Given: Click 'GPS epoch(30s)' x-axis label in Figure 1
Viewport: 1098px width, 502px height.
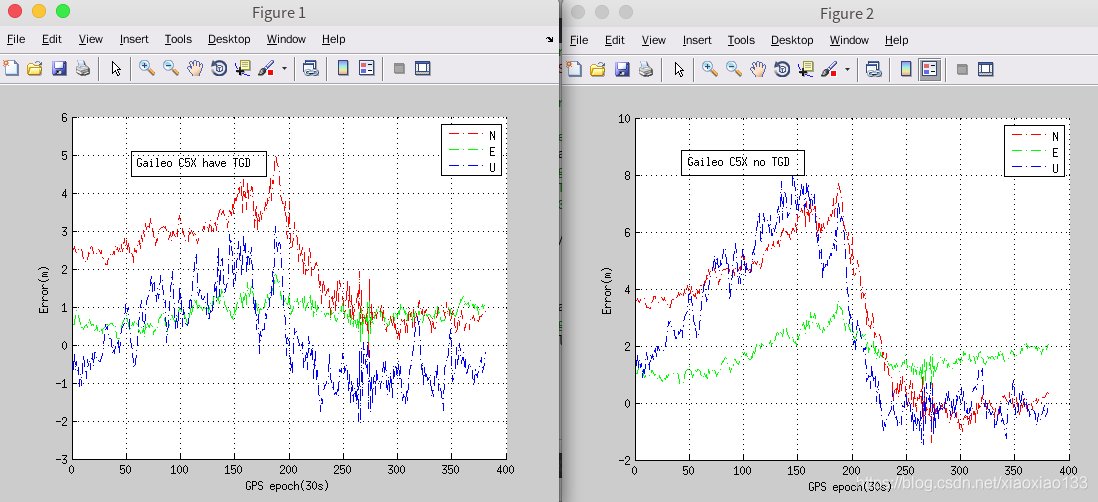Looking at the screenshot, I should [x=288, y=484].
